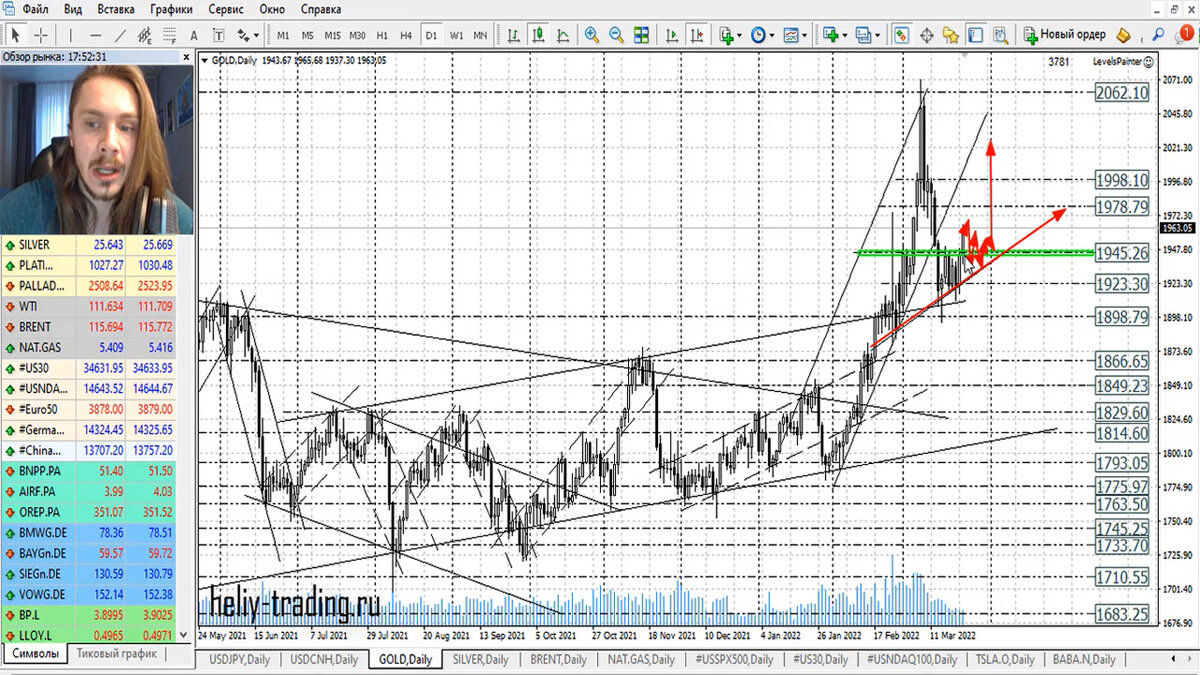Toggle the Navigator panel star-folder icon
1200x675 pixels.
(951, 35)
